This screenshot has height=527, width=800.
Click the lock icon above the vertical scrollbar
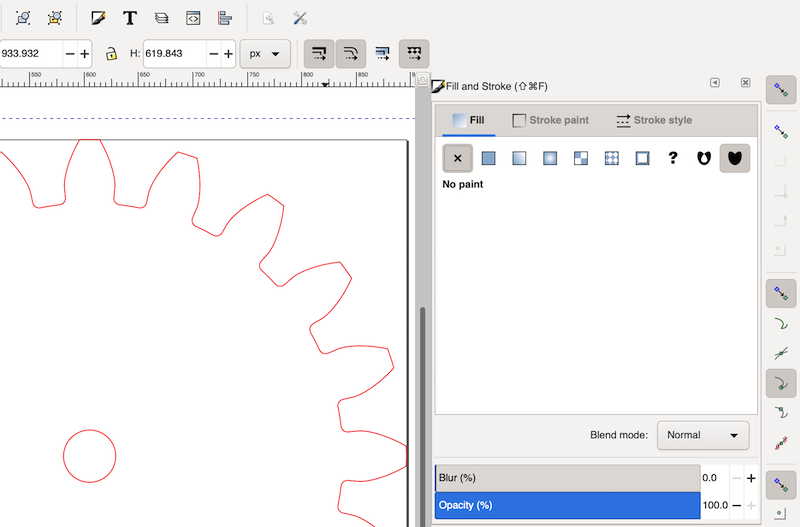click(422, 79)
